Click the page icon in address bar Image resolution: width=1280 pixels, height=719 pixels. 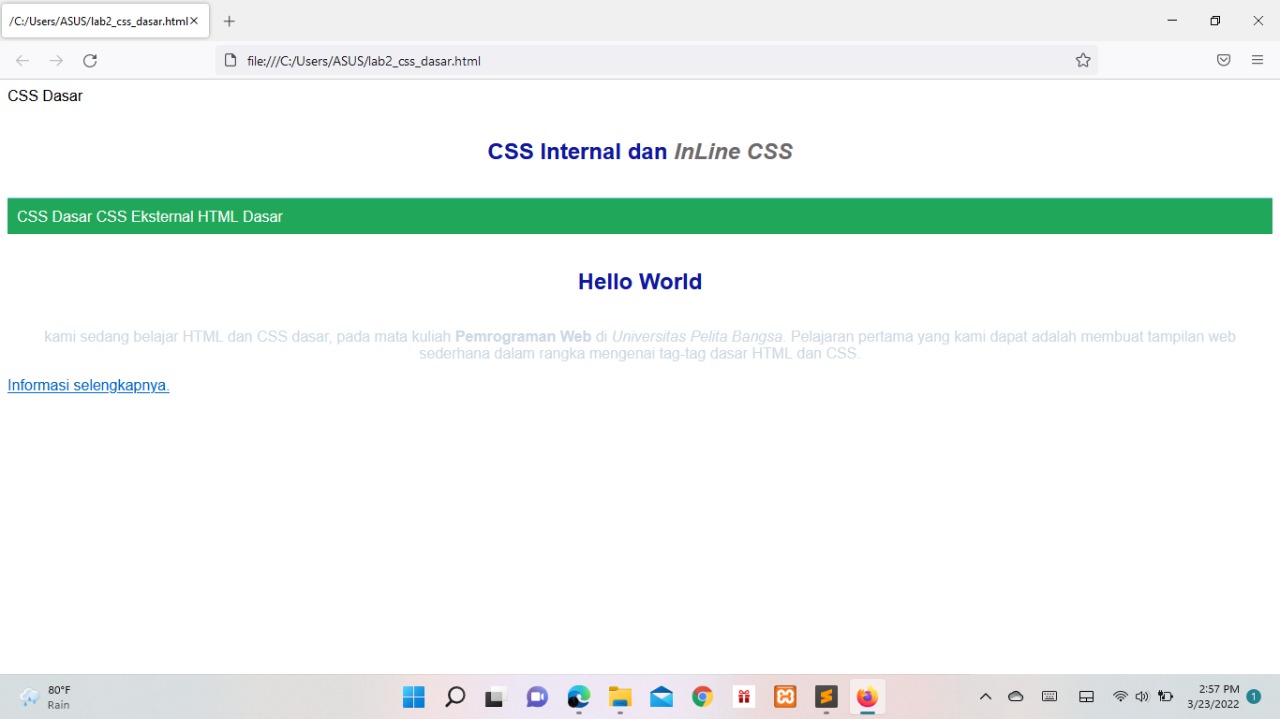pyautogui.click(x=230, y=61)
